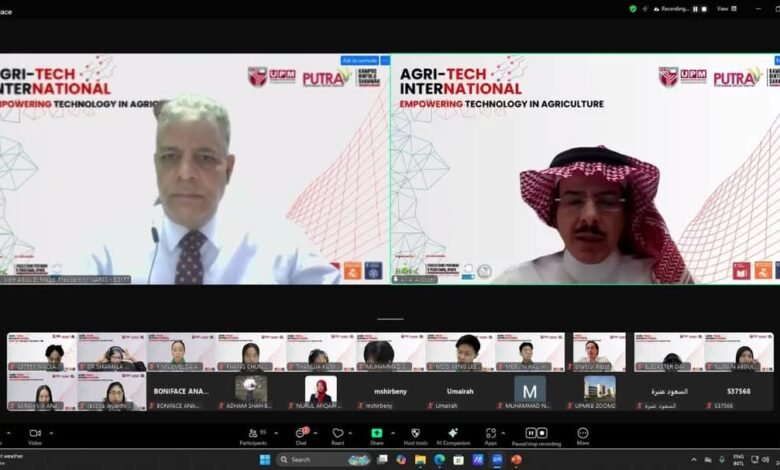Stop recording using top bar stop icon
Viewport: 780px width, 470px height.
(704, 9)
